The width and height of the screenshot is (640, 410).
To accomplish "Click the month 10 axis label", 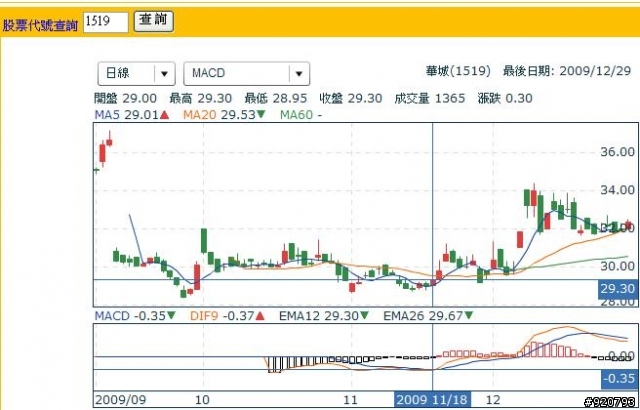I will tap(202, 399).
